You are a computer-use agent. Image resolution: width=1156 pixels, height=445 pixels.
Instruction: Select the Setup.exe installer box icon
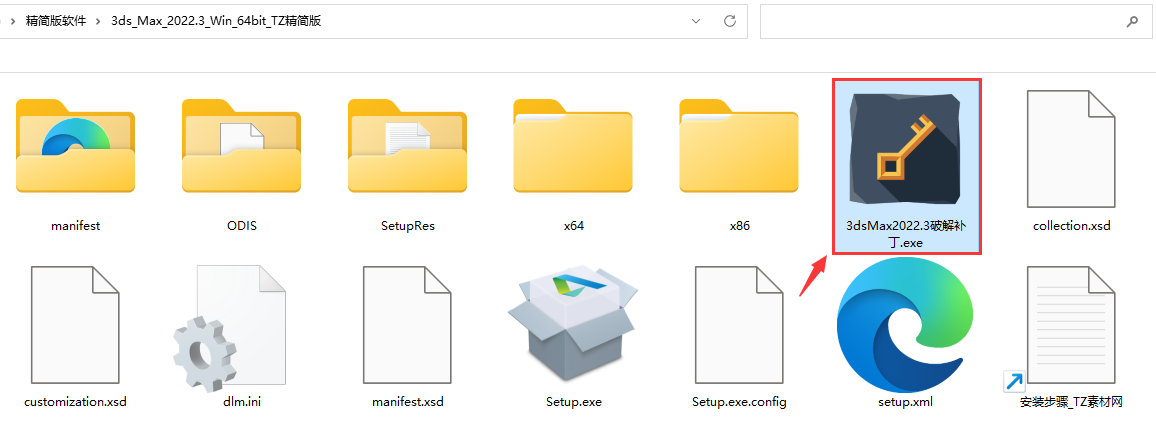[x=573, y=325]
